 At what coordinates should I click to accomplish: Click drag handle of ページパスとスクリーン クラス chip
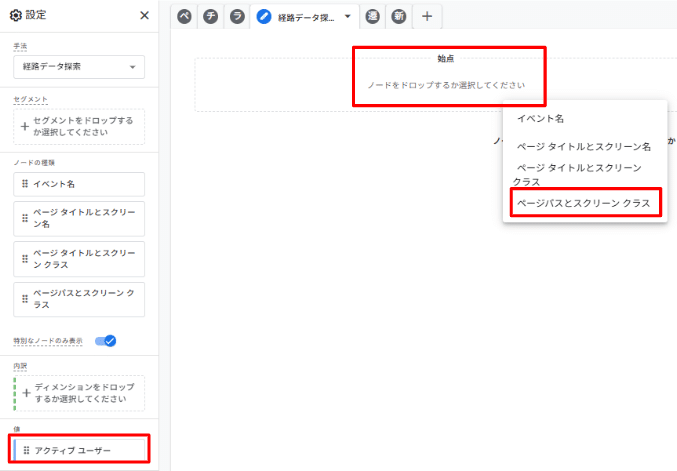25,299
